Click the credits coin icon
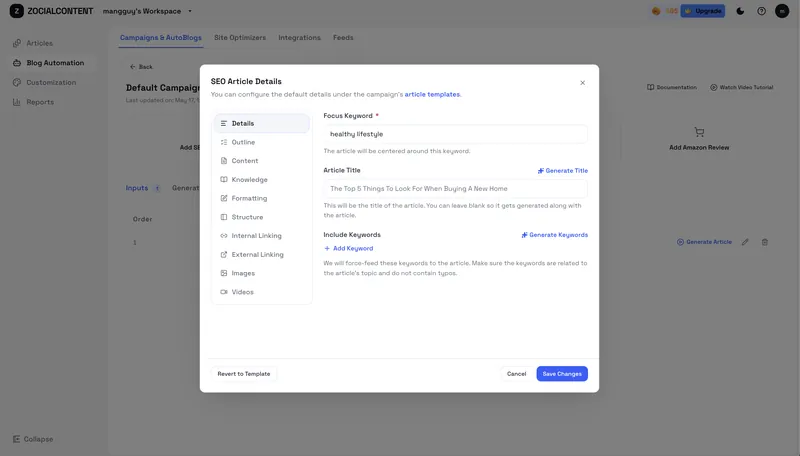This screenshot has height=456, width=800. 656,11
